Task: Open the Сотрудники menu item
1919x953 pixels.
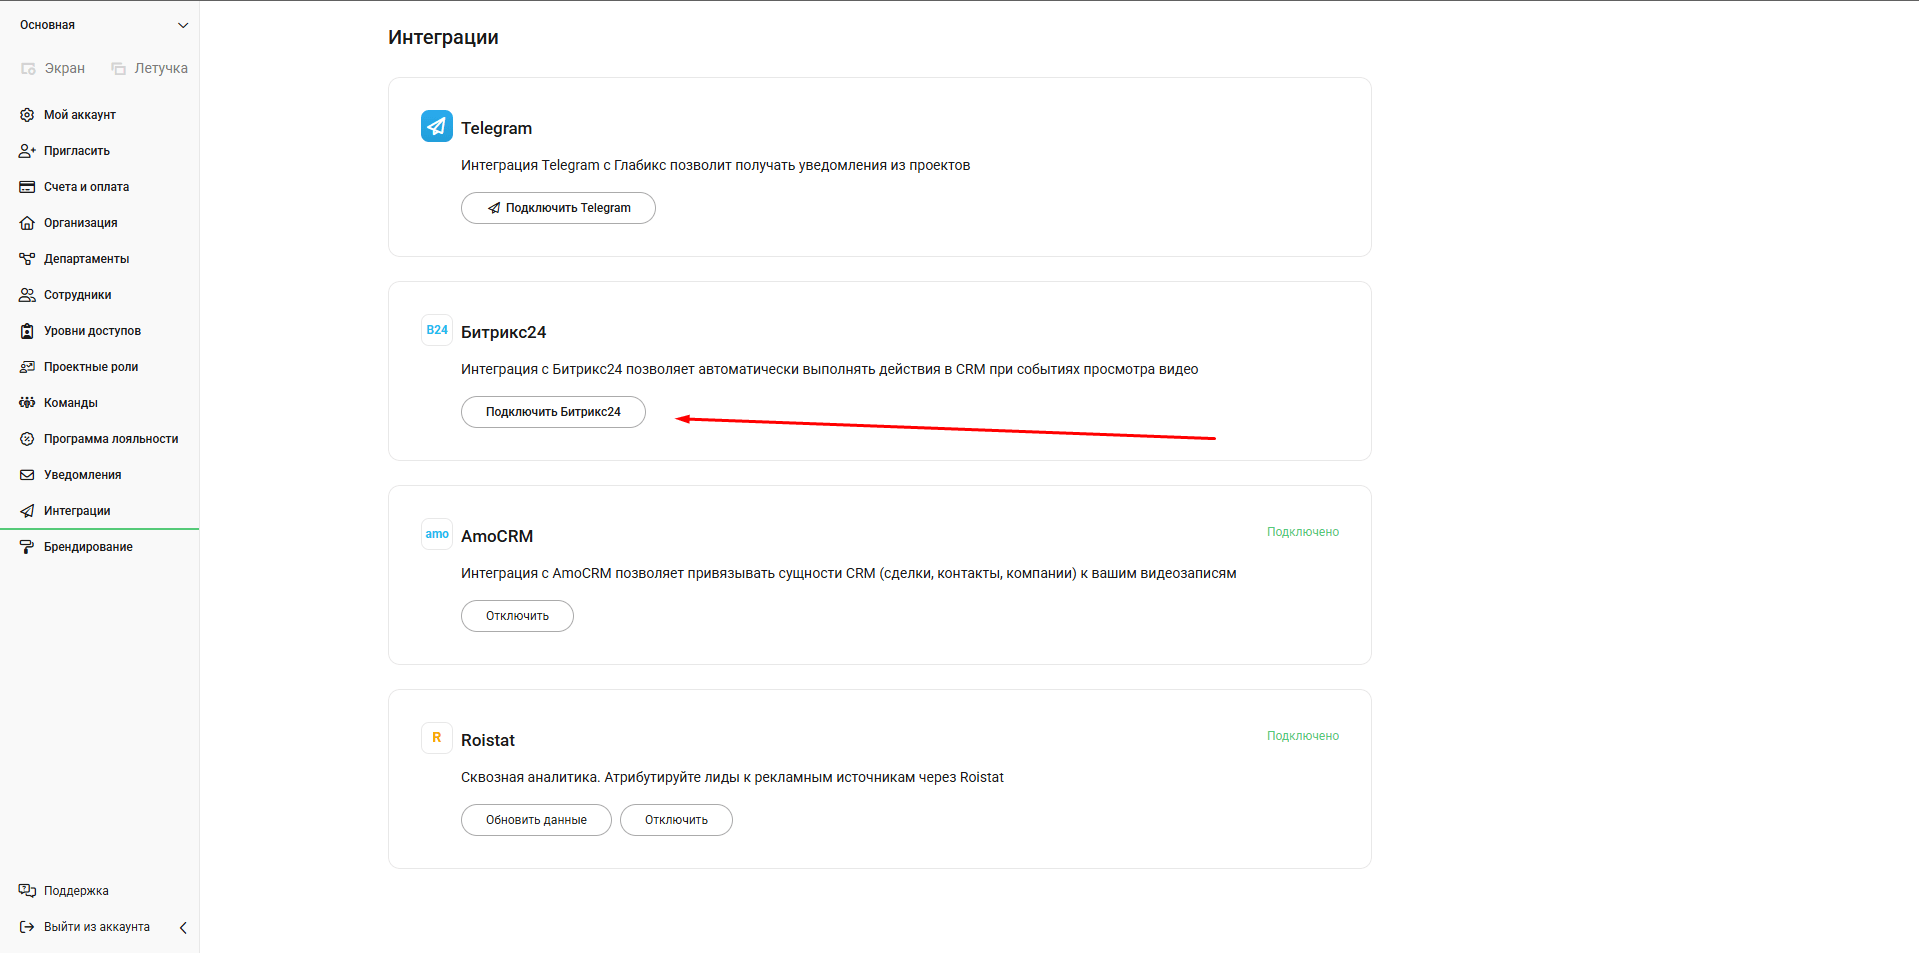Action: point(77,295)
